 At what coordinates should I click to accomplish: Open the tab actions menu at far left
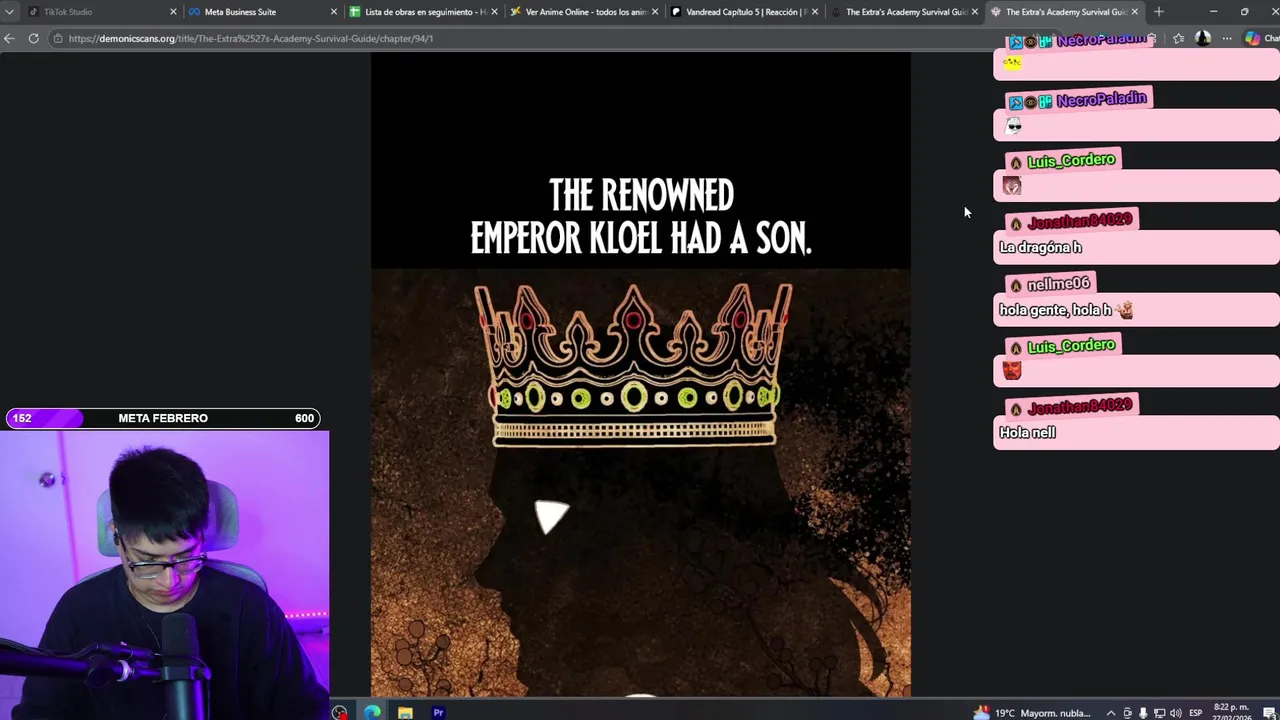(9, 12)
